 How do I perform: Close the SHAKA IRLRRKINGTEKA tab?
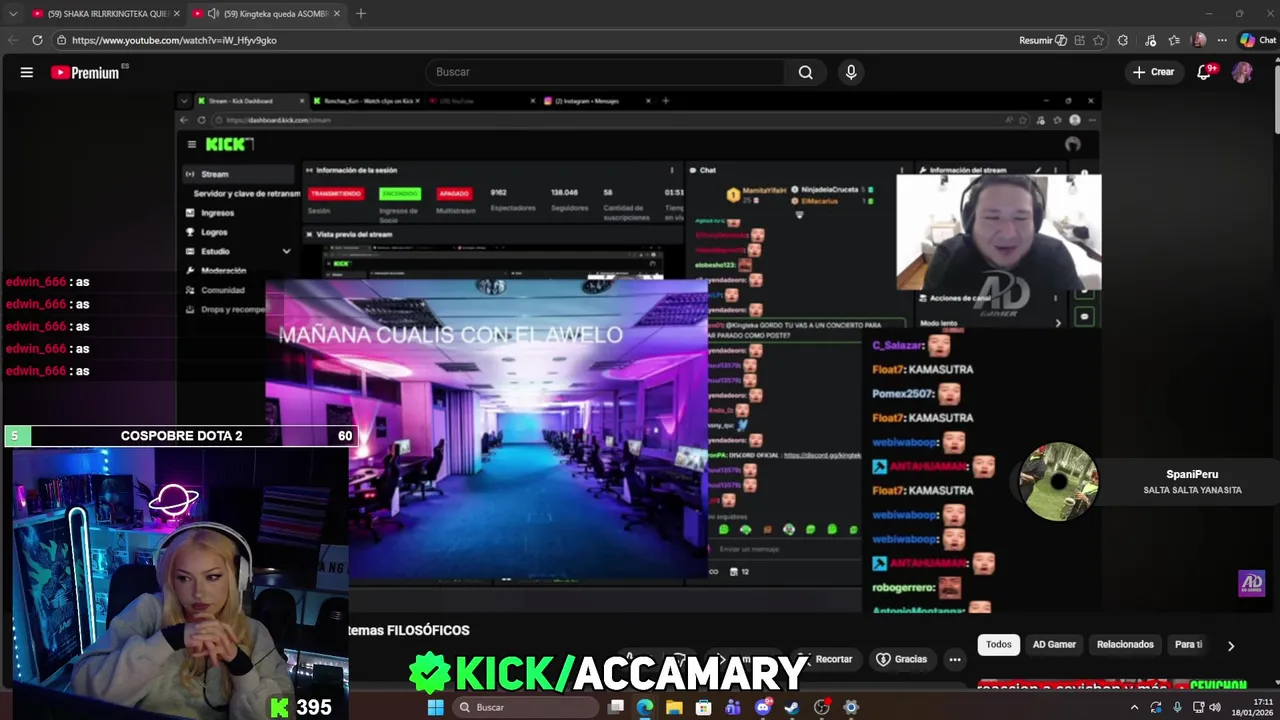(176, 14)
